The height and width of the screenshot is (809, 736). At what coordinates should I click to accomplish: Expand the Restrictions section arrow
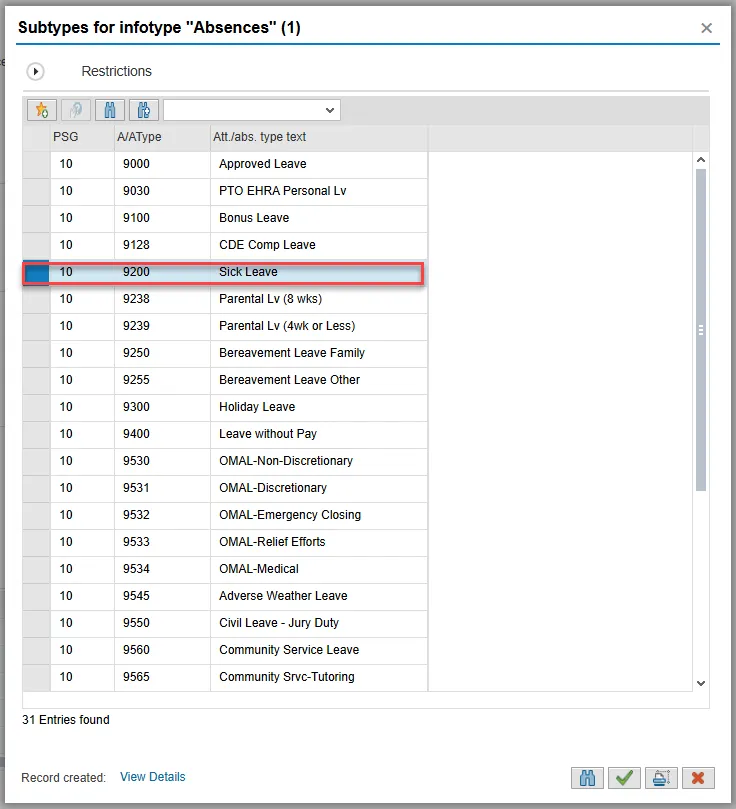[x=36, y=72]
